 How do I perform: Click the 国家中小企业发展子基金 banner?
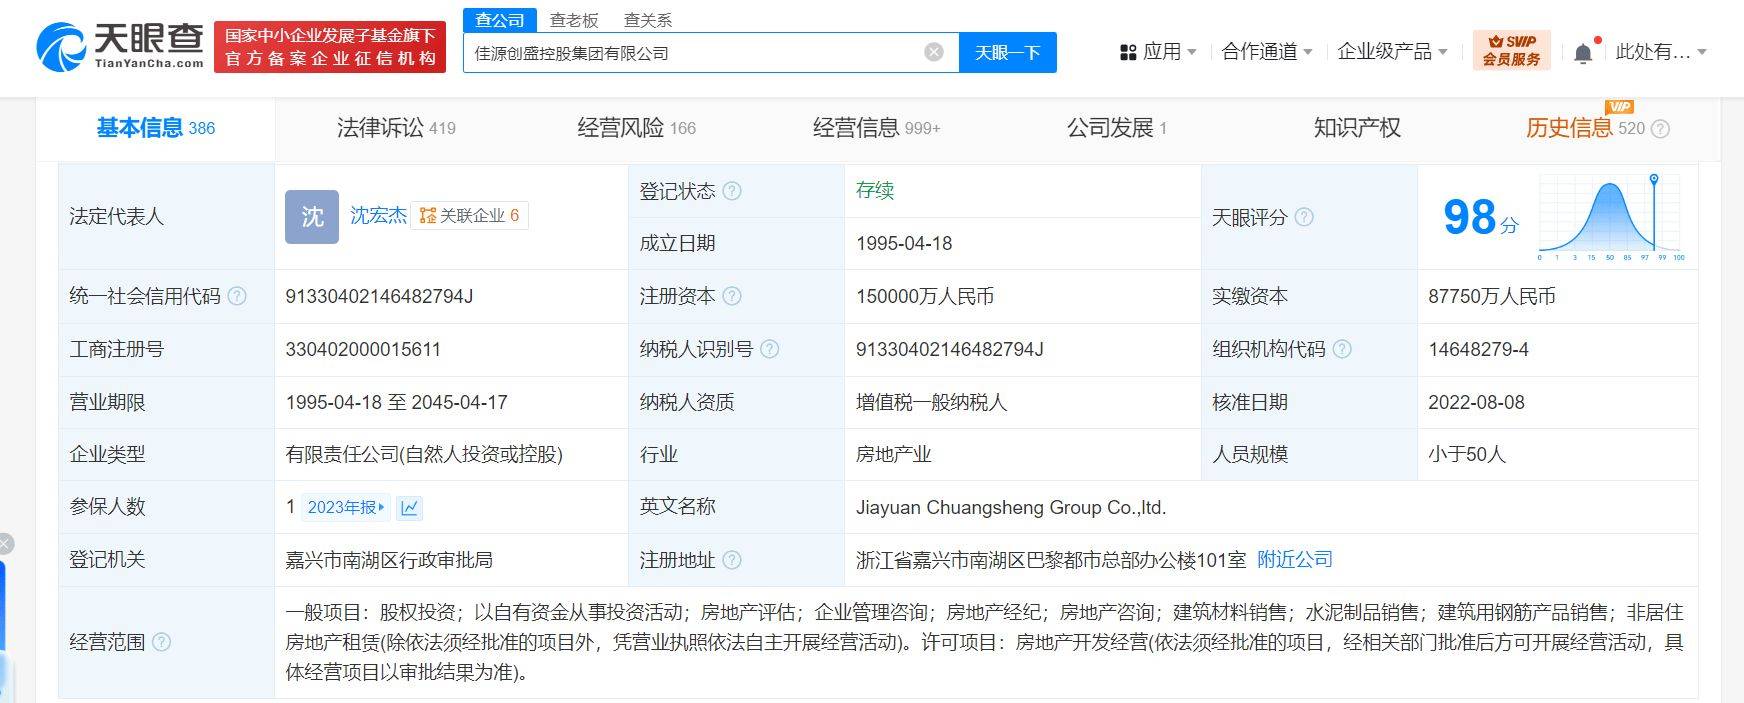click(x=330, y=47)
